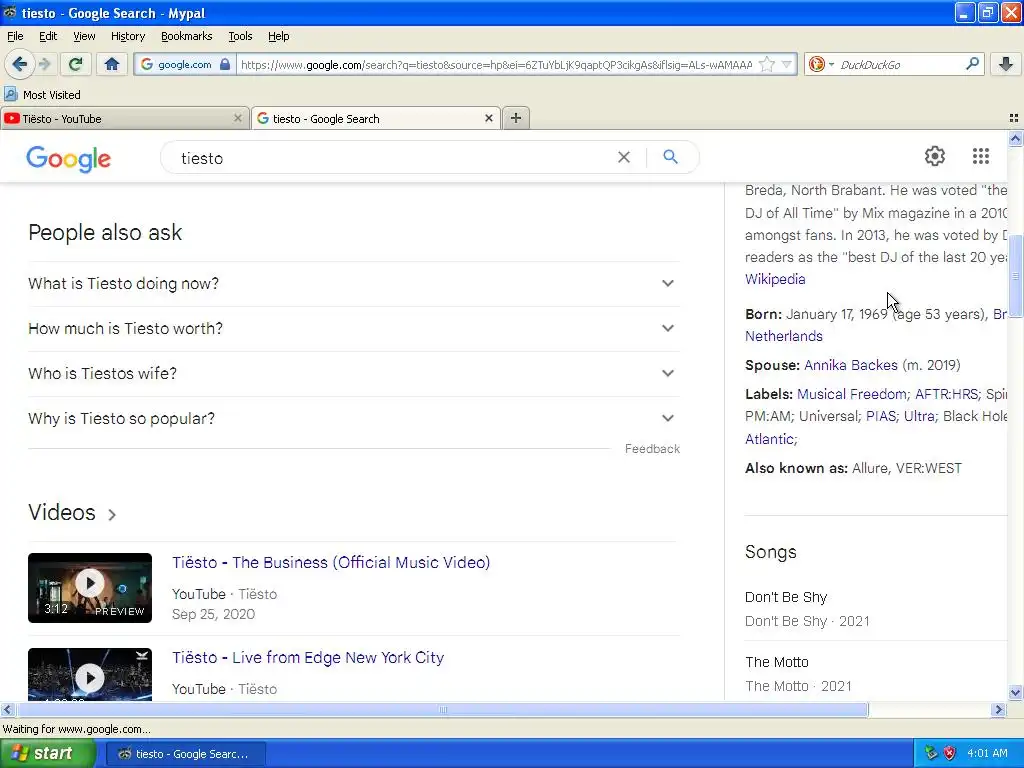This screenshot has height=768, width=1024.
Task: Open the DuckDuckGo search engine selector
Action: 821,64
